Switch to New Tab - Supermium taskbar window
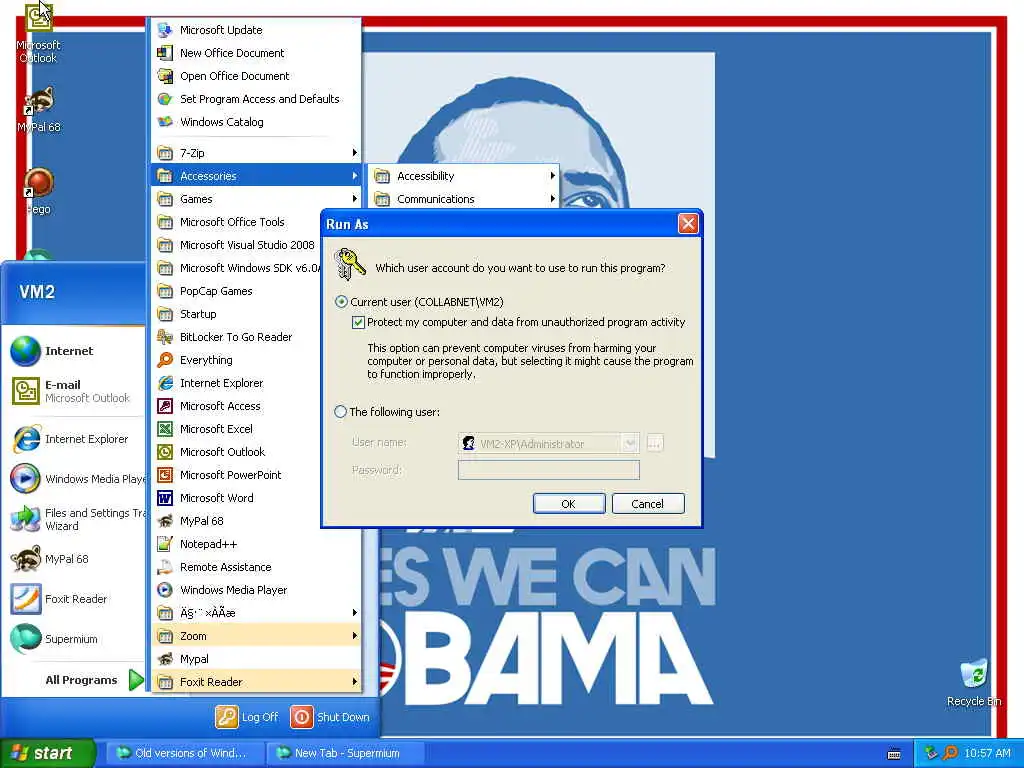 pyautogui.click(x=345, y=753)
